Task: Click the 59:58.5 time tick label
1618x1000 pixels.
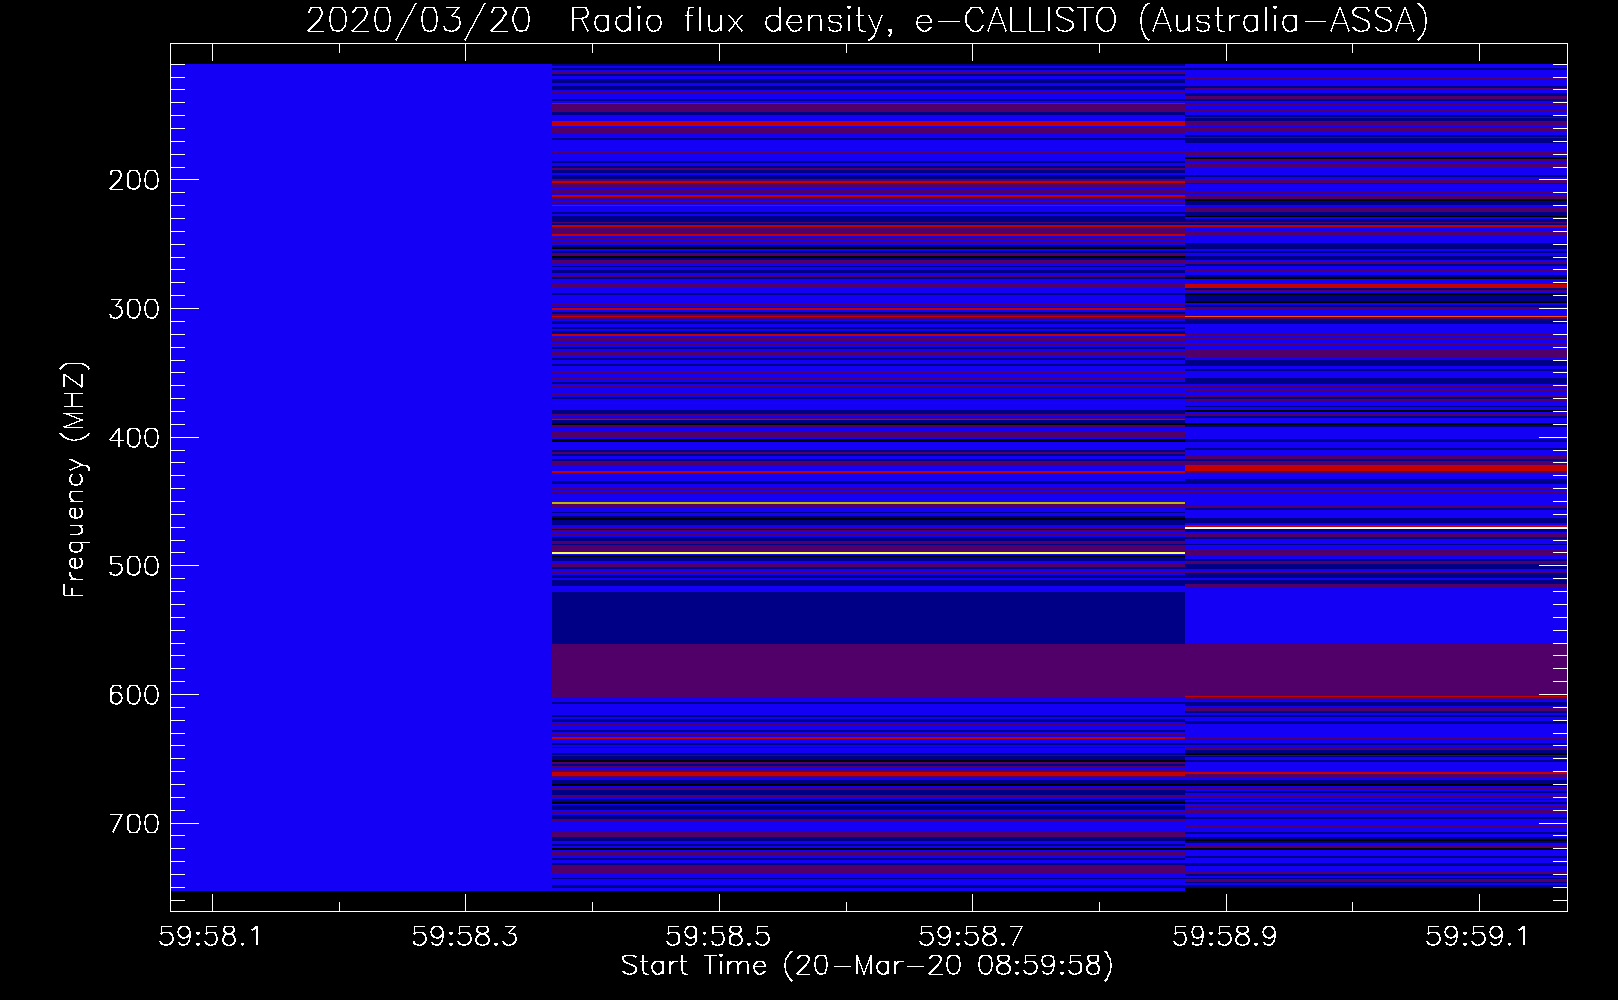Action: 718,936
